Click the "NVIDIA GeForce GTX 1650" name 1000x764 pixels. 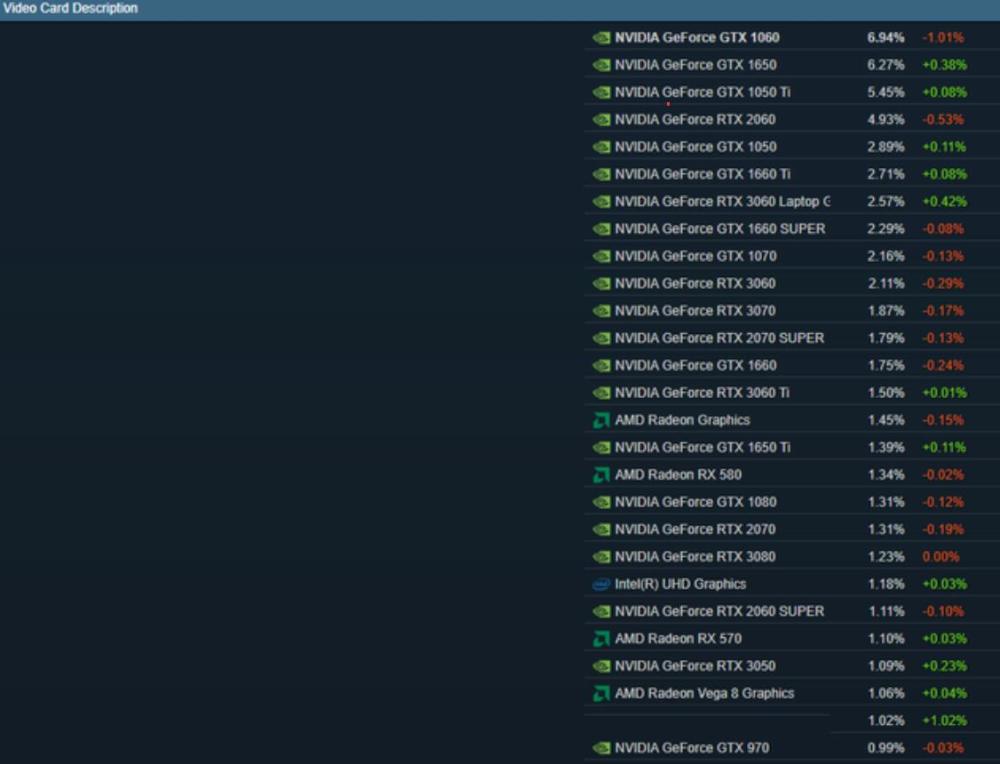(x=696, y=65)
